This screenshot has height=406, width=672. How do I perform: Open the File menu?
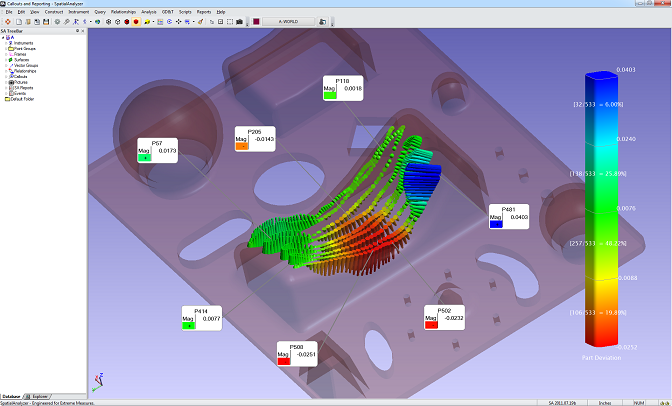pyautogui.click(x=9, y=12)
